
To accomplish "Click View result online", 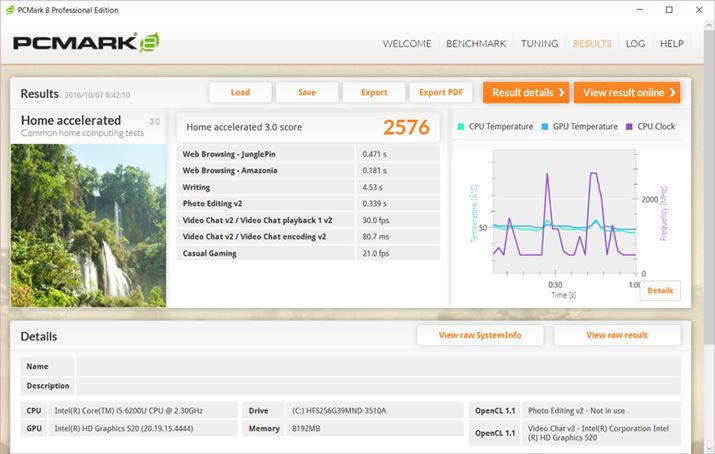I will (x=627, y=93).
